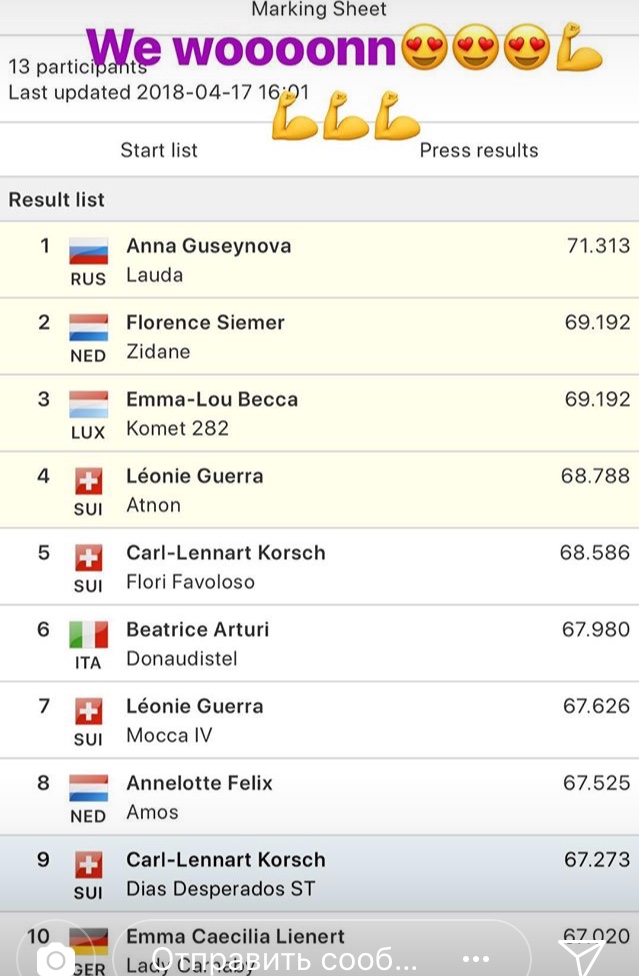Select Léonie Guerra's Mocca IV entry
The height and width of the screenshot is (976, 639).
320,720
